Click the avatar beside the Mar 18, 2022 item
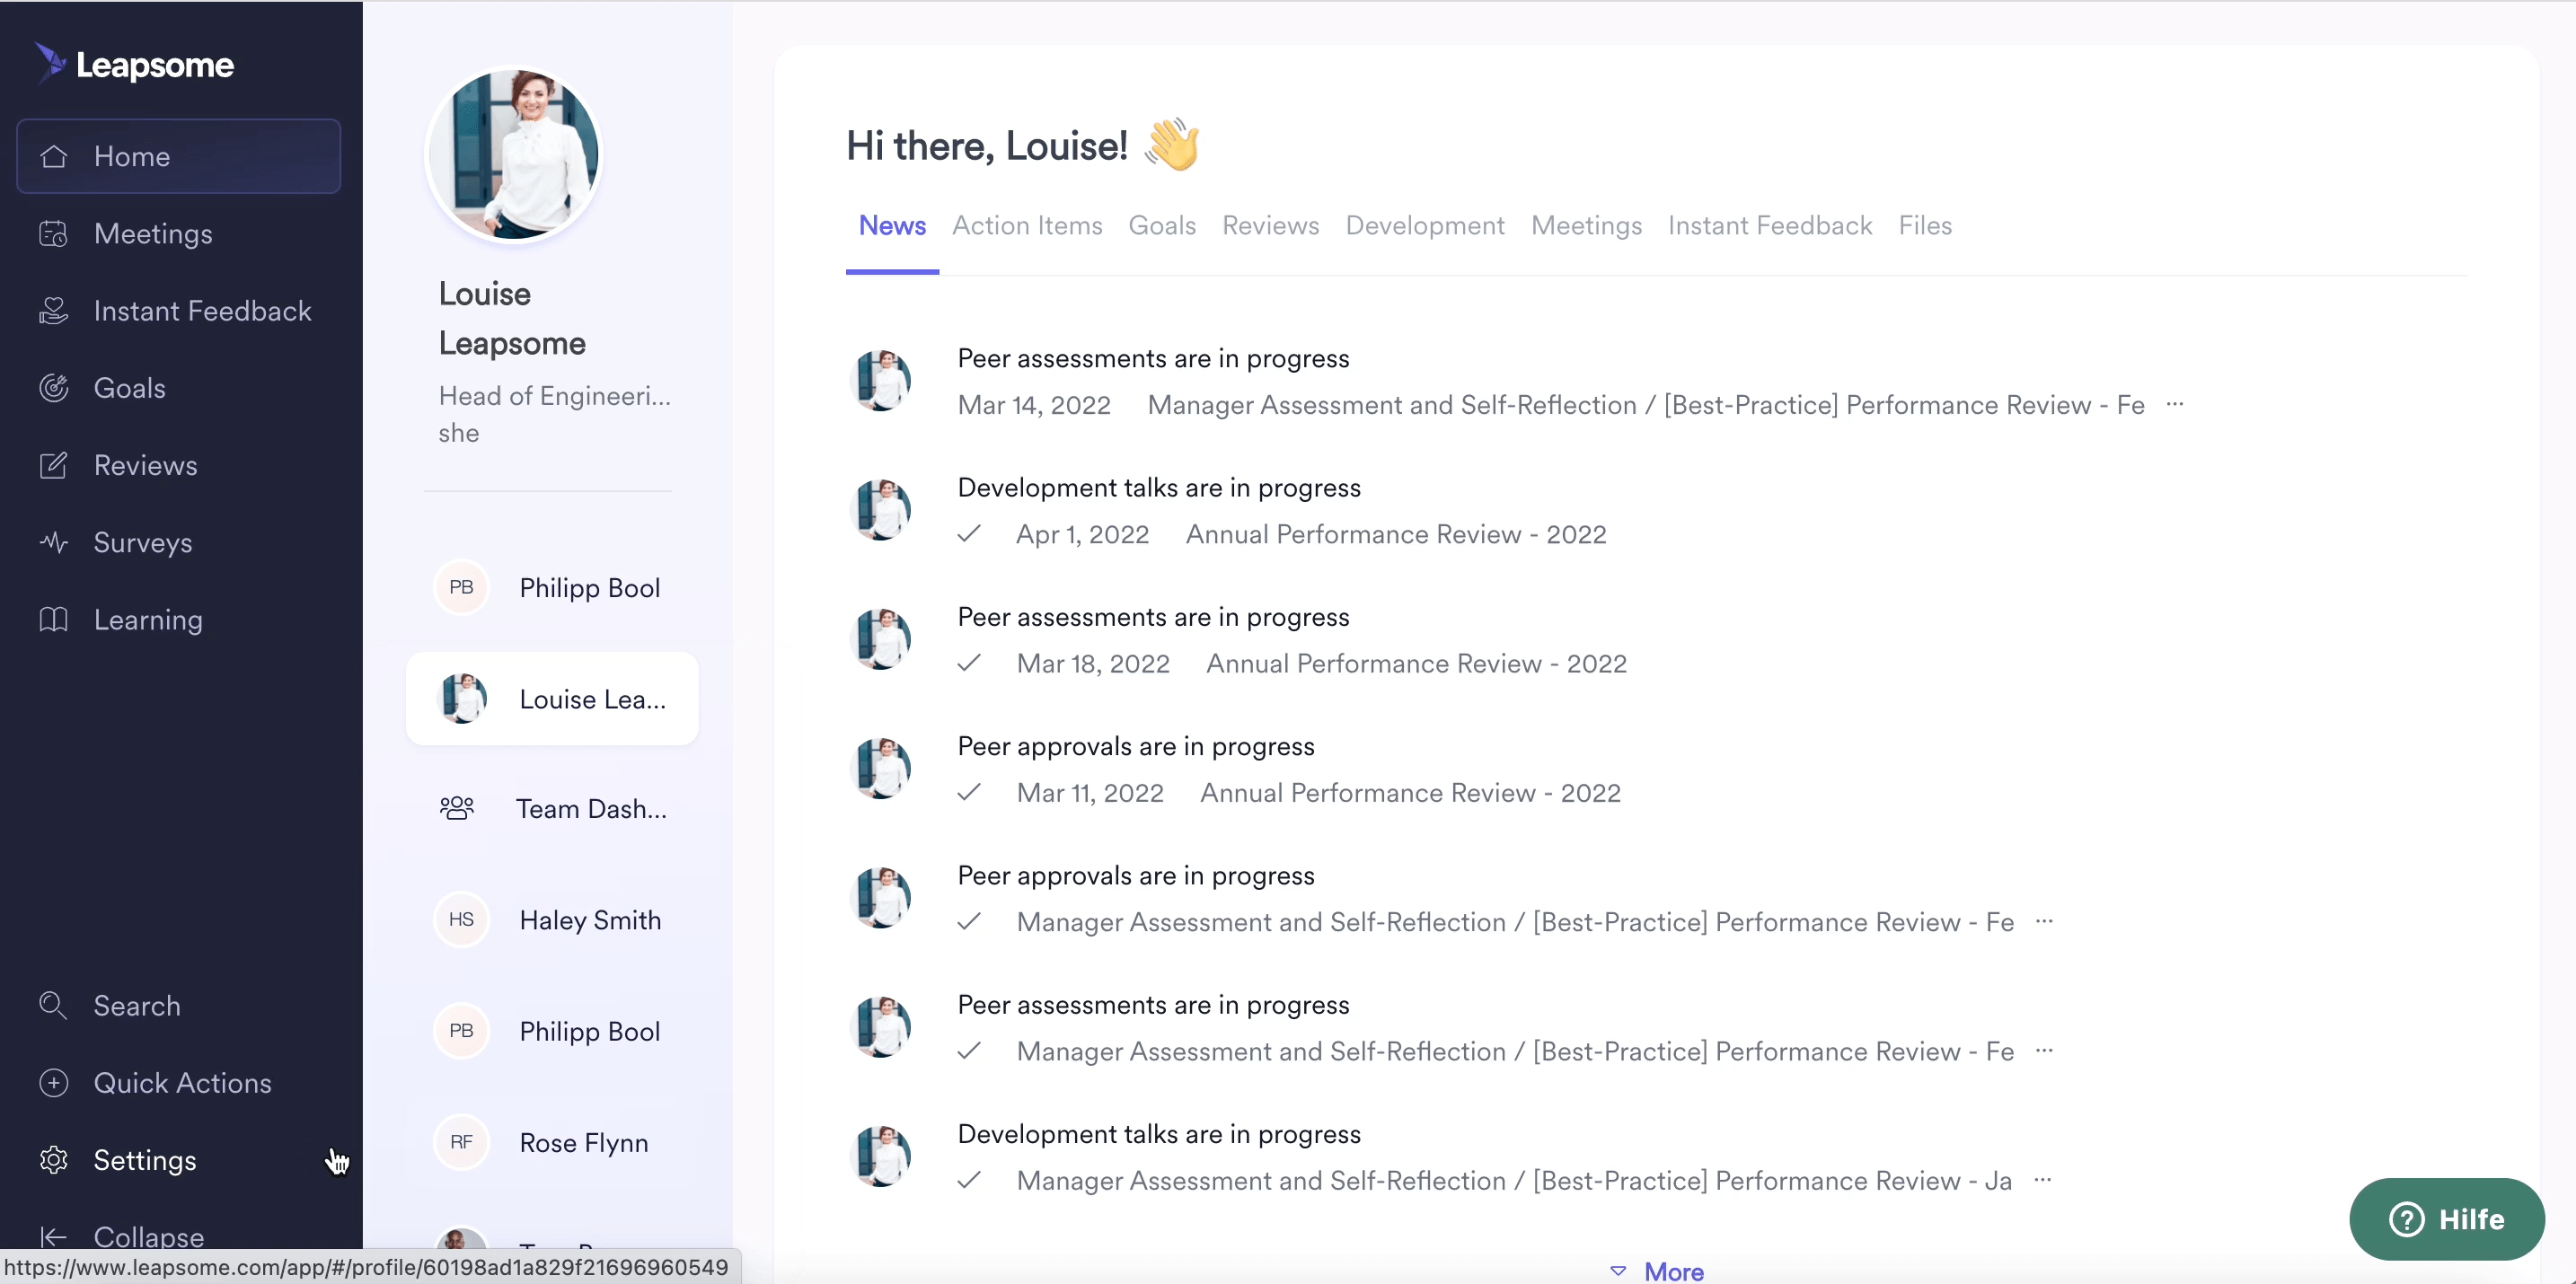The width and height of the screenshot is (2576, 1284). pos(880,639)
